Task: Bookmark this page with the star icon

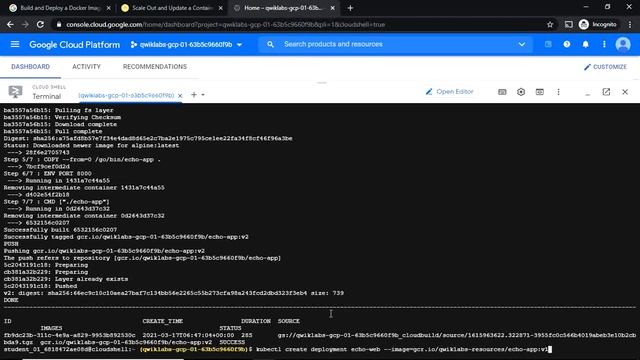Action: [550, 24]
